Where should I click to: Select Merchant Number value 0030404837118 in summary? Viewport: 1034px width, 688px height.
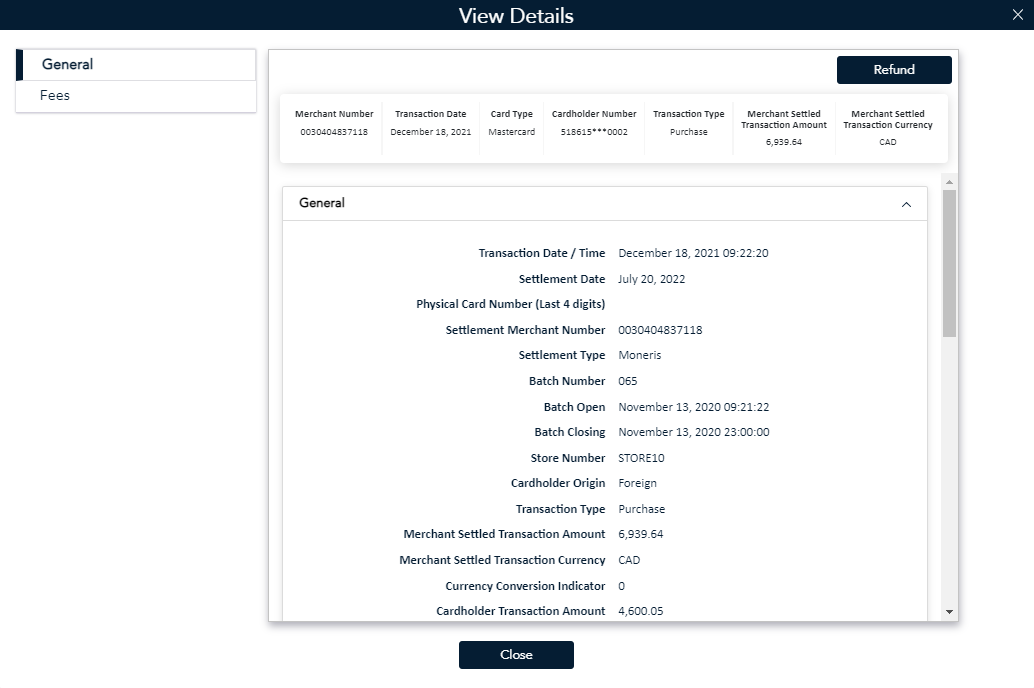pos(334,132)
